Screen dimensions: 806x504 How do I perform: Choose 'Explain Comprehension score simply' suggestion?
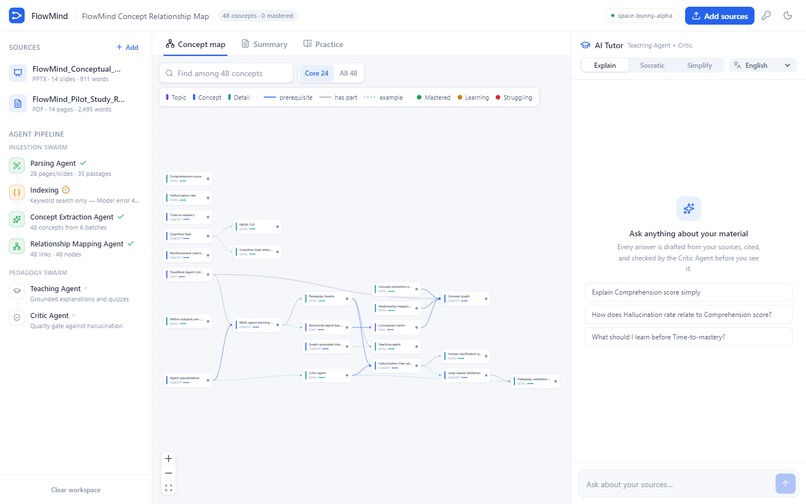pyautogui.click(x=688, y=292)
